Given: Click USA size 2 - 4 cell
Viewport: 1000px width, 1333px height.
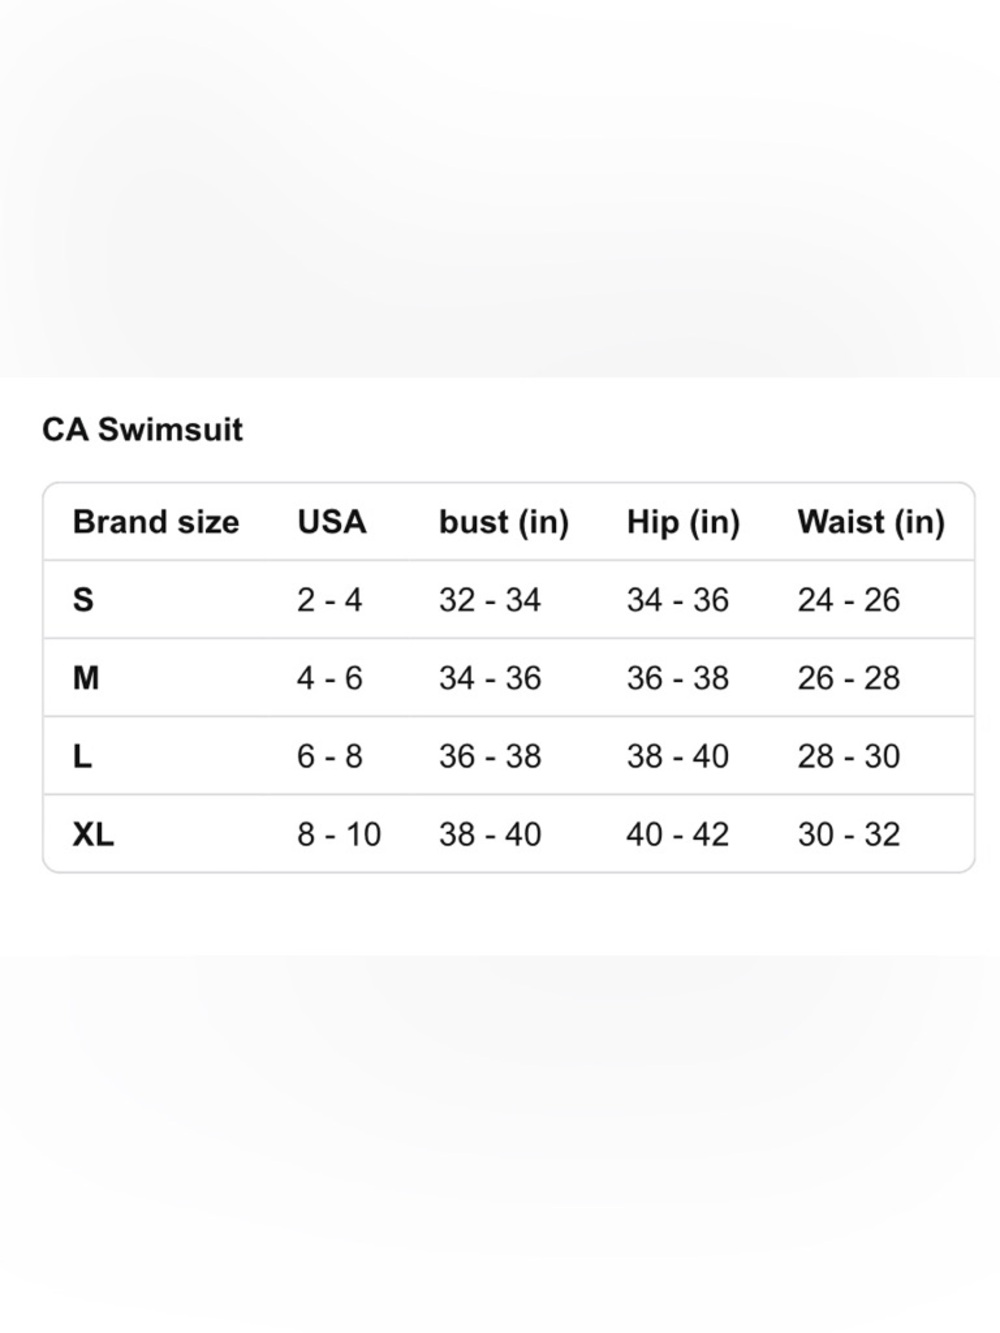Looking at the screenshot, I should pyautogui.click(x=329, y=600).
